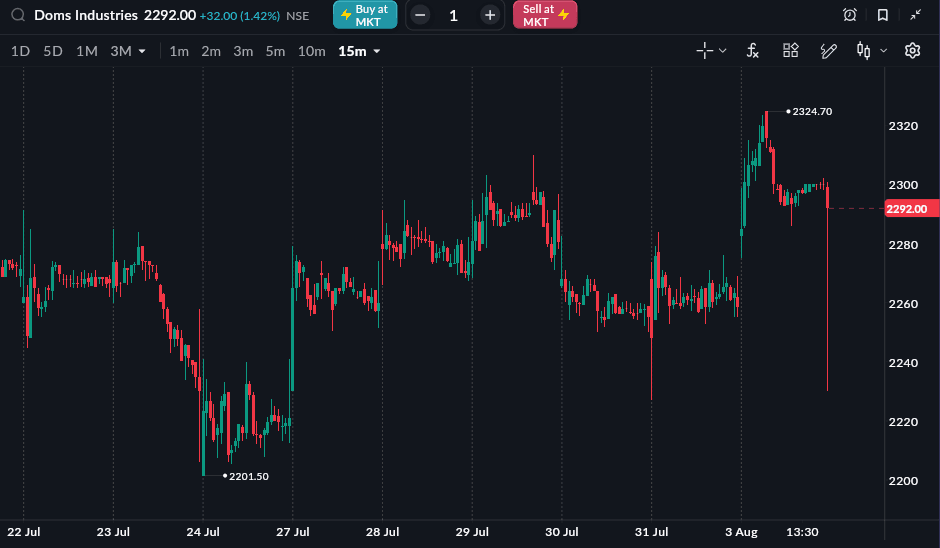Image resolution: width=940 pixels, height=548 pixels.
Task: Select the crosshair cursor tool
Action: coord(704,51)
